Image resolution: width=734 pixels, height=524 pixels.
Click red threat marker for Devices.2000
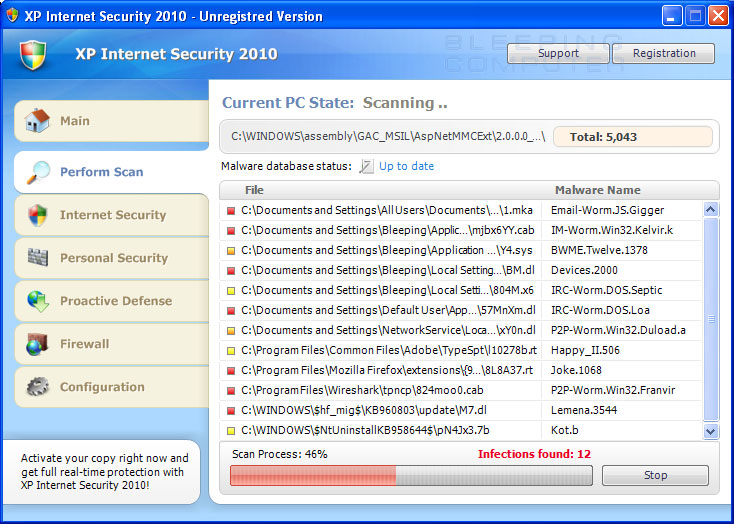231,271
